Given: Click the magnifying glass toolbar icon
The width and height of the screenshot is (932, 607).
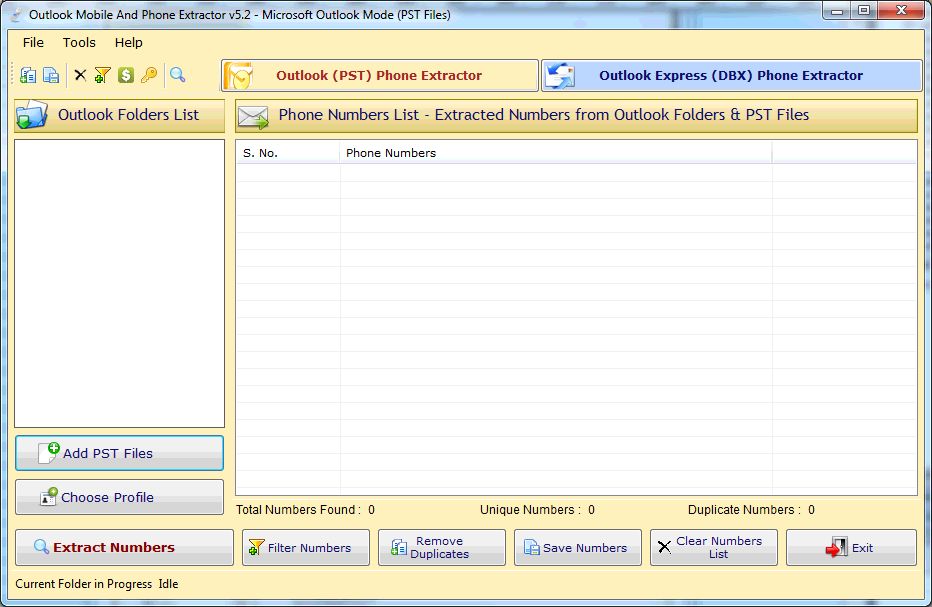Looking at the screenshot, I should (177, 75).
